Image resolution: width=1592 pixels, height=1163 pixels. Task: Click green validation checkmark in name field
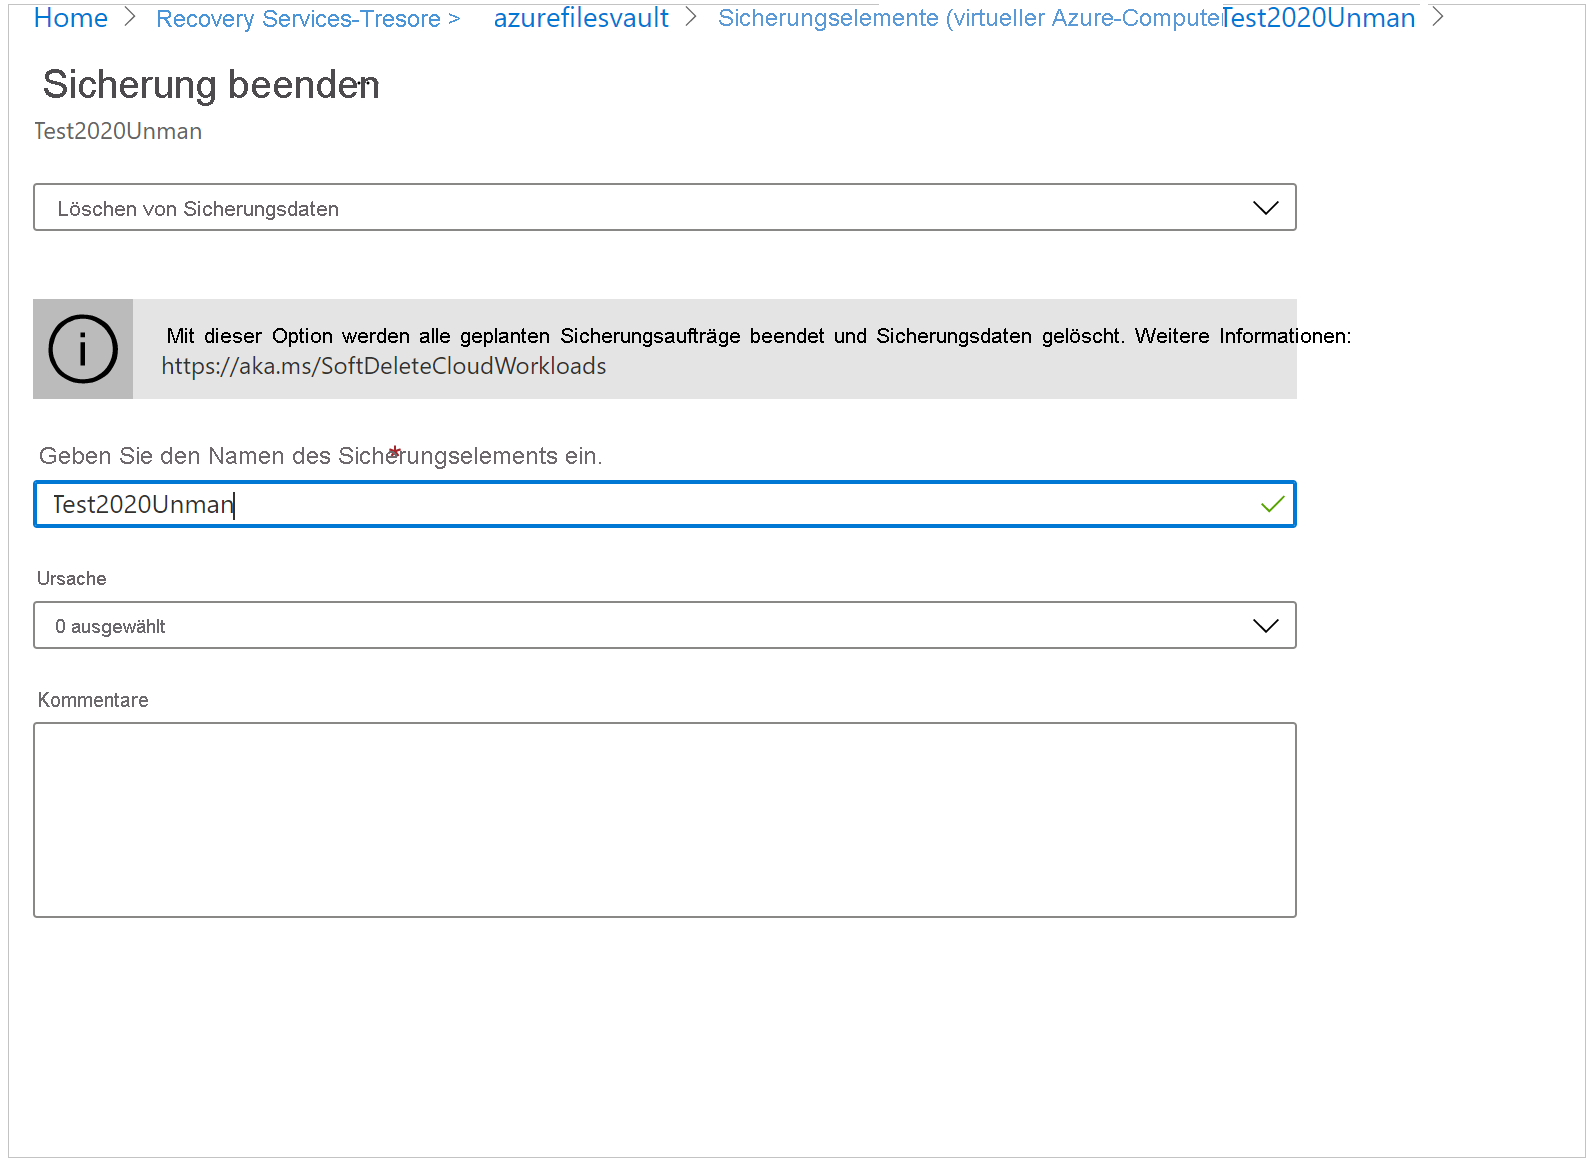point(1272,504)
